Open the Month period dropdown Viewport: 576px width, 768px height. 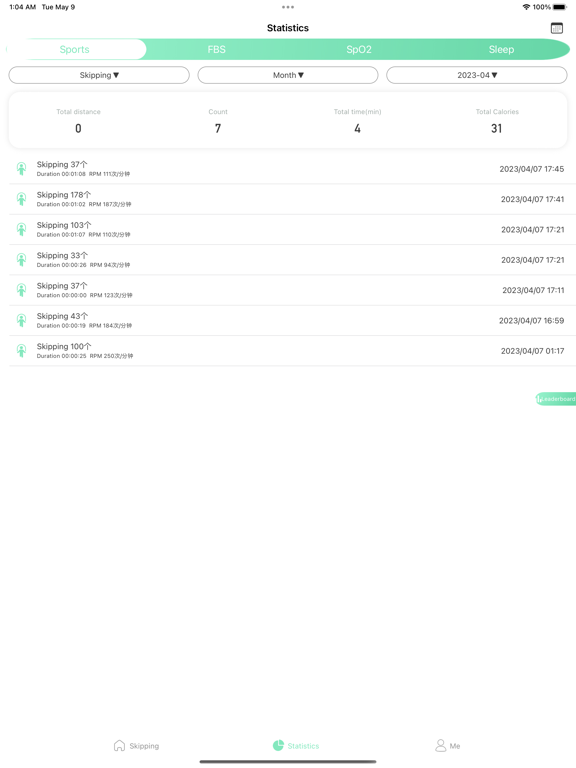288,75
